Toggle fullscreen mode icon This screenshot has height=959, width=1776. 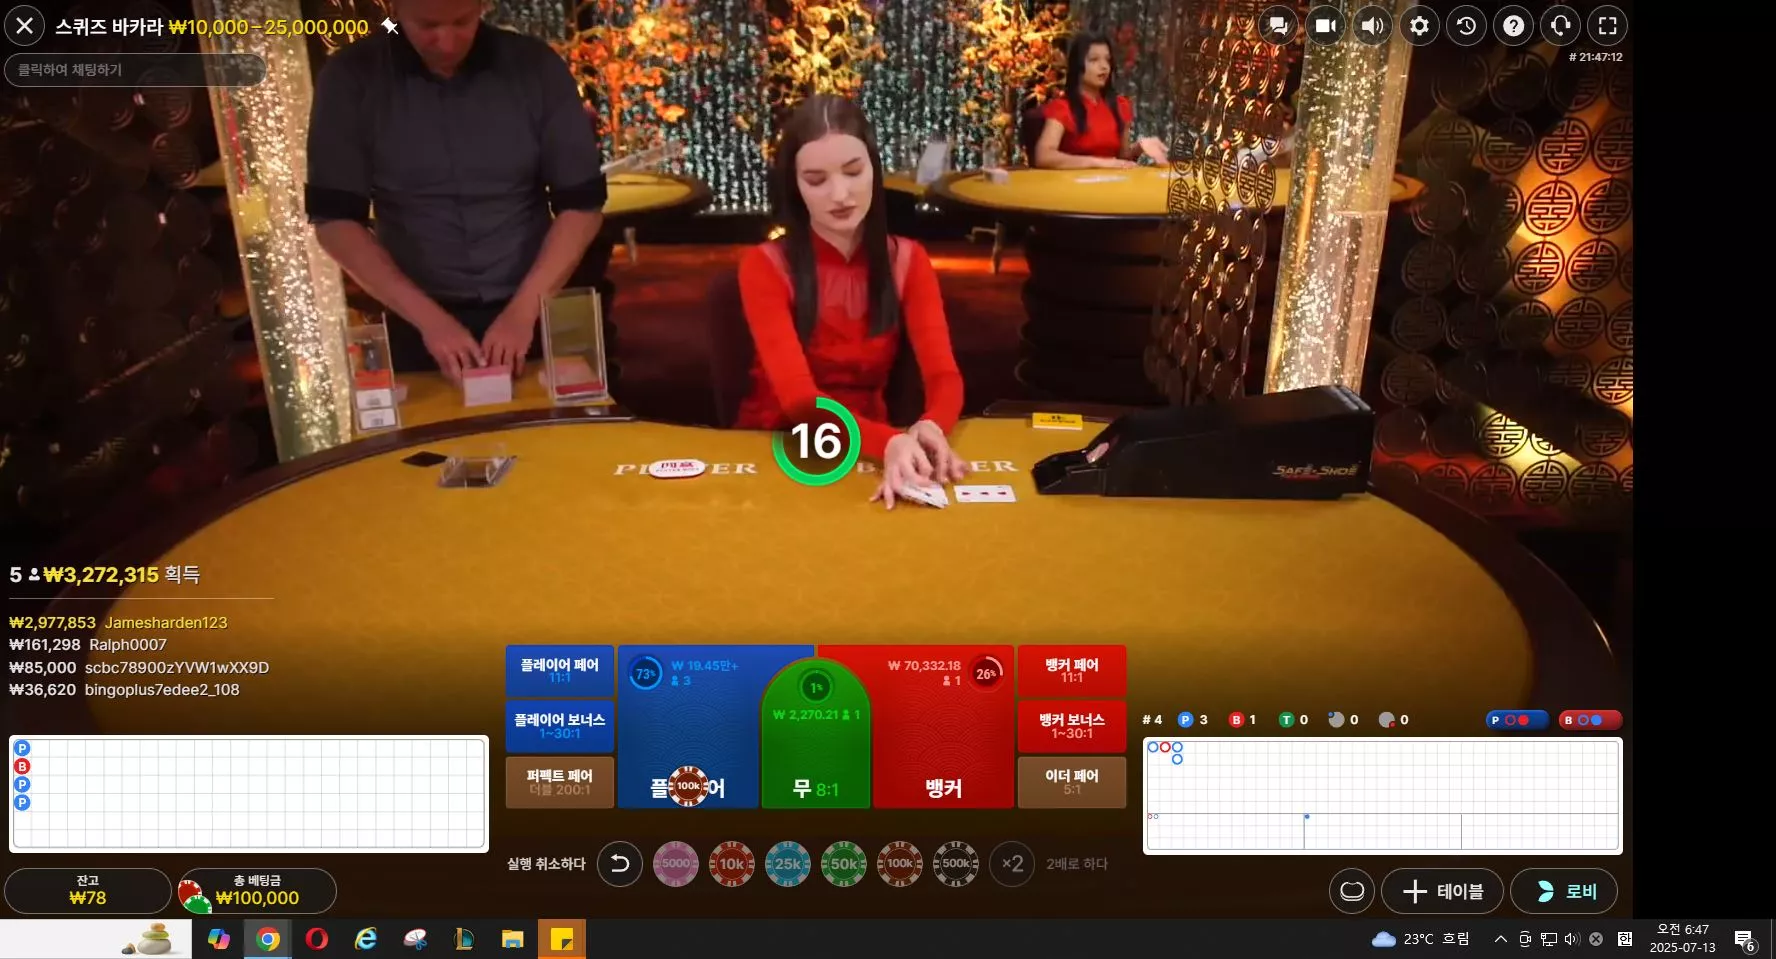(x=1607, y=26)
